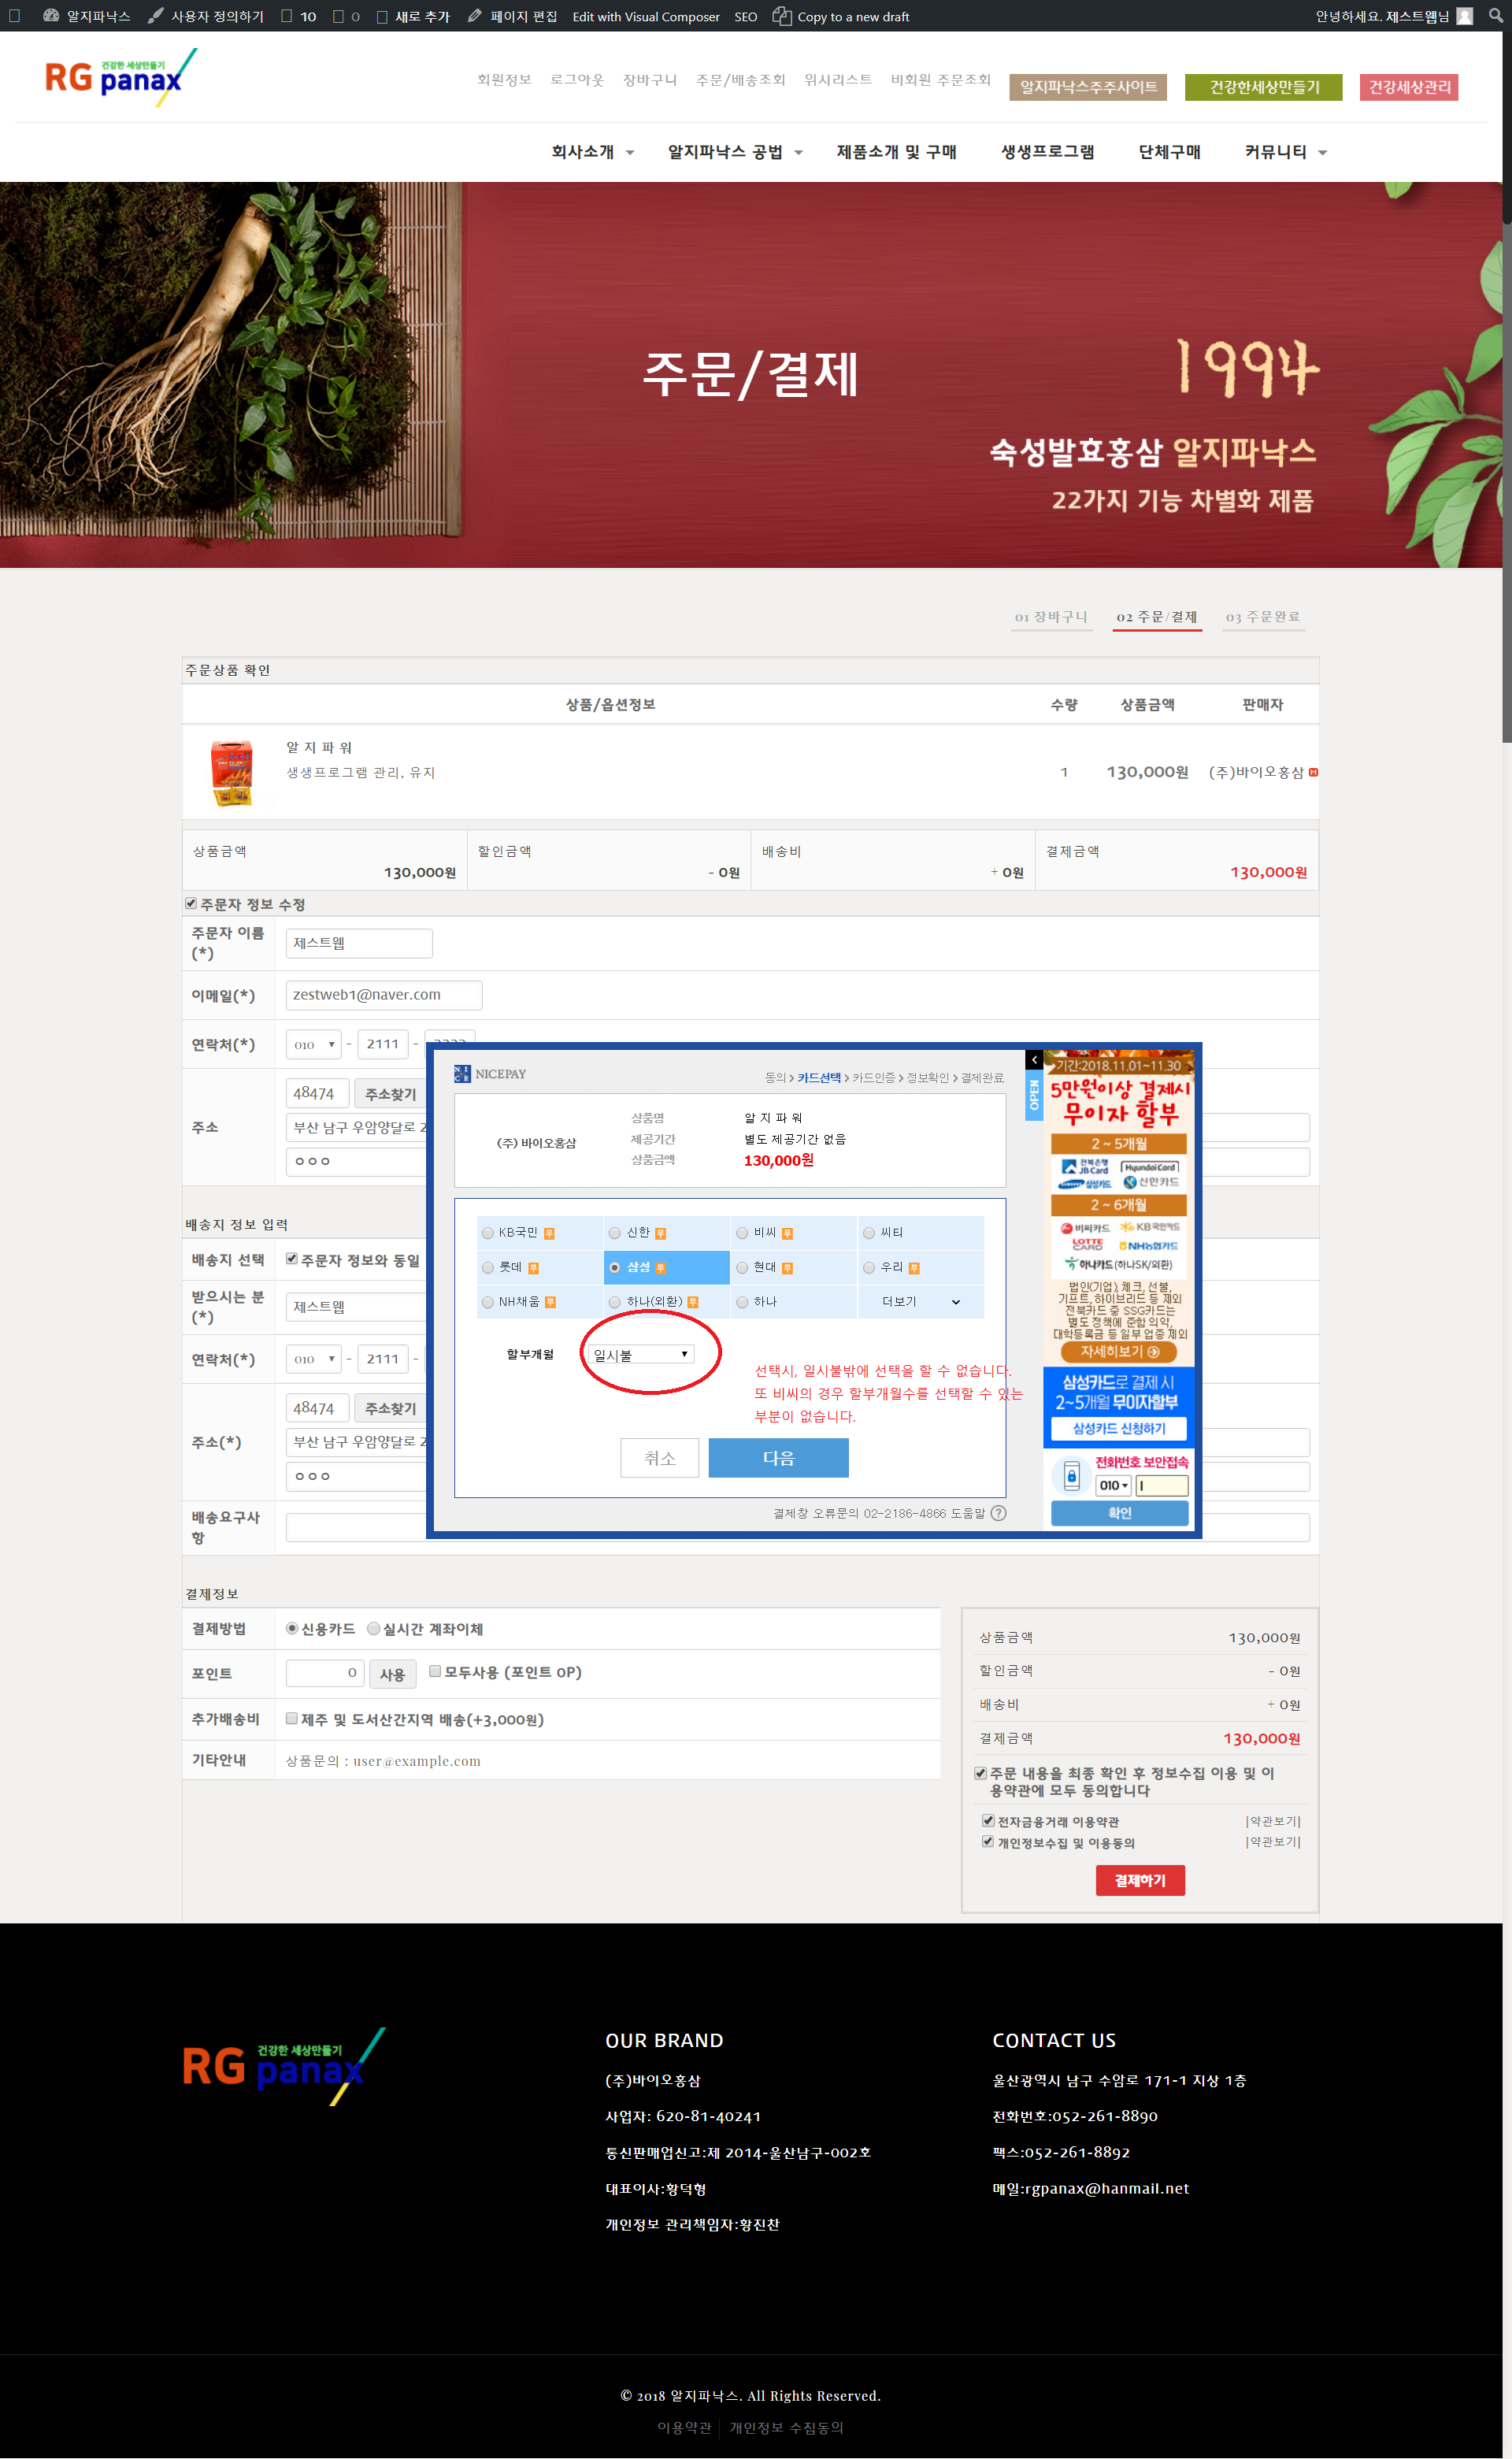Click the 무 badge next to 롯데

(x=533, y=1268)
